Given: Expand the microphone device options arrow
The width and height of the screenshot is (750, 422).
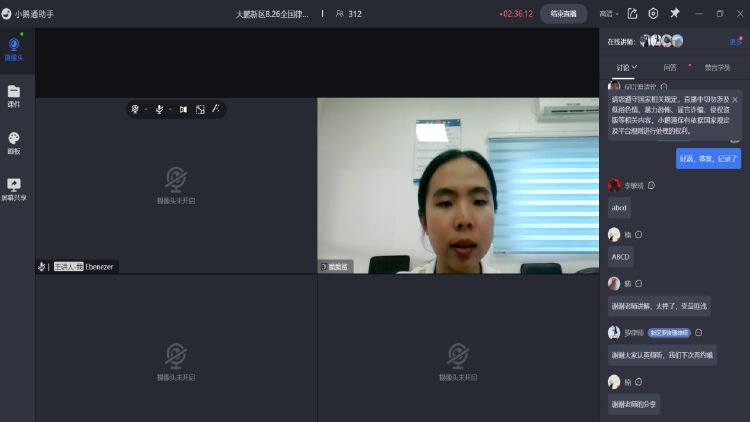Looking at the screenshot, I should [170, 109].
